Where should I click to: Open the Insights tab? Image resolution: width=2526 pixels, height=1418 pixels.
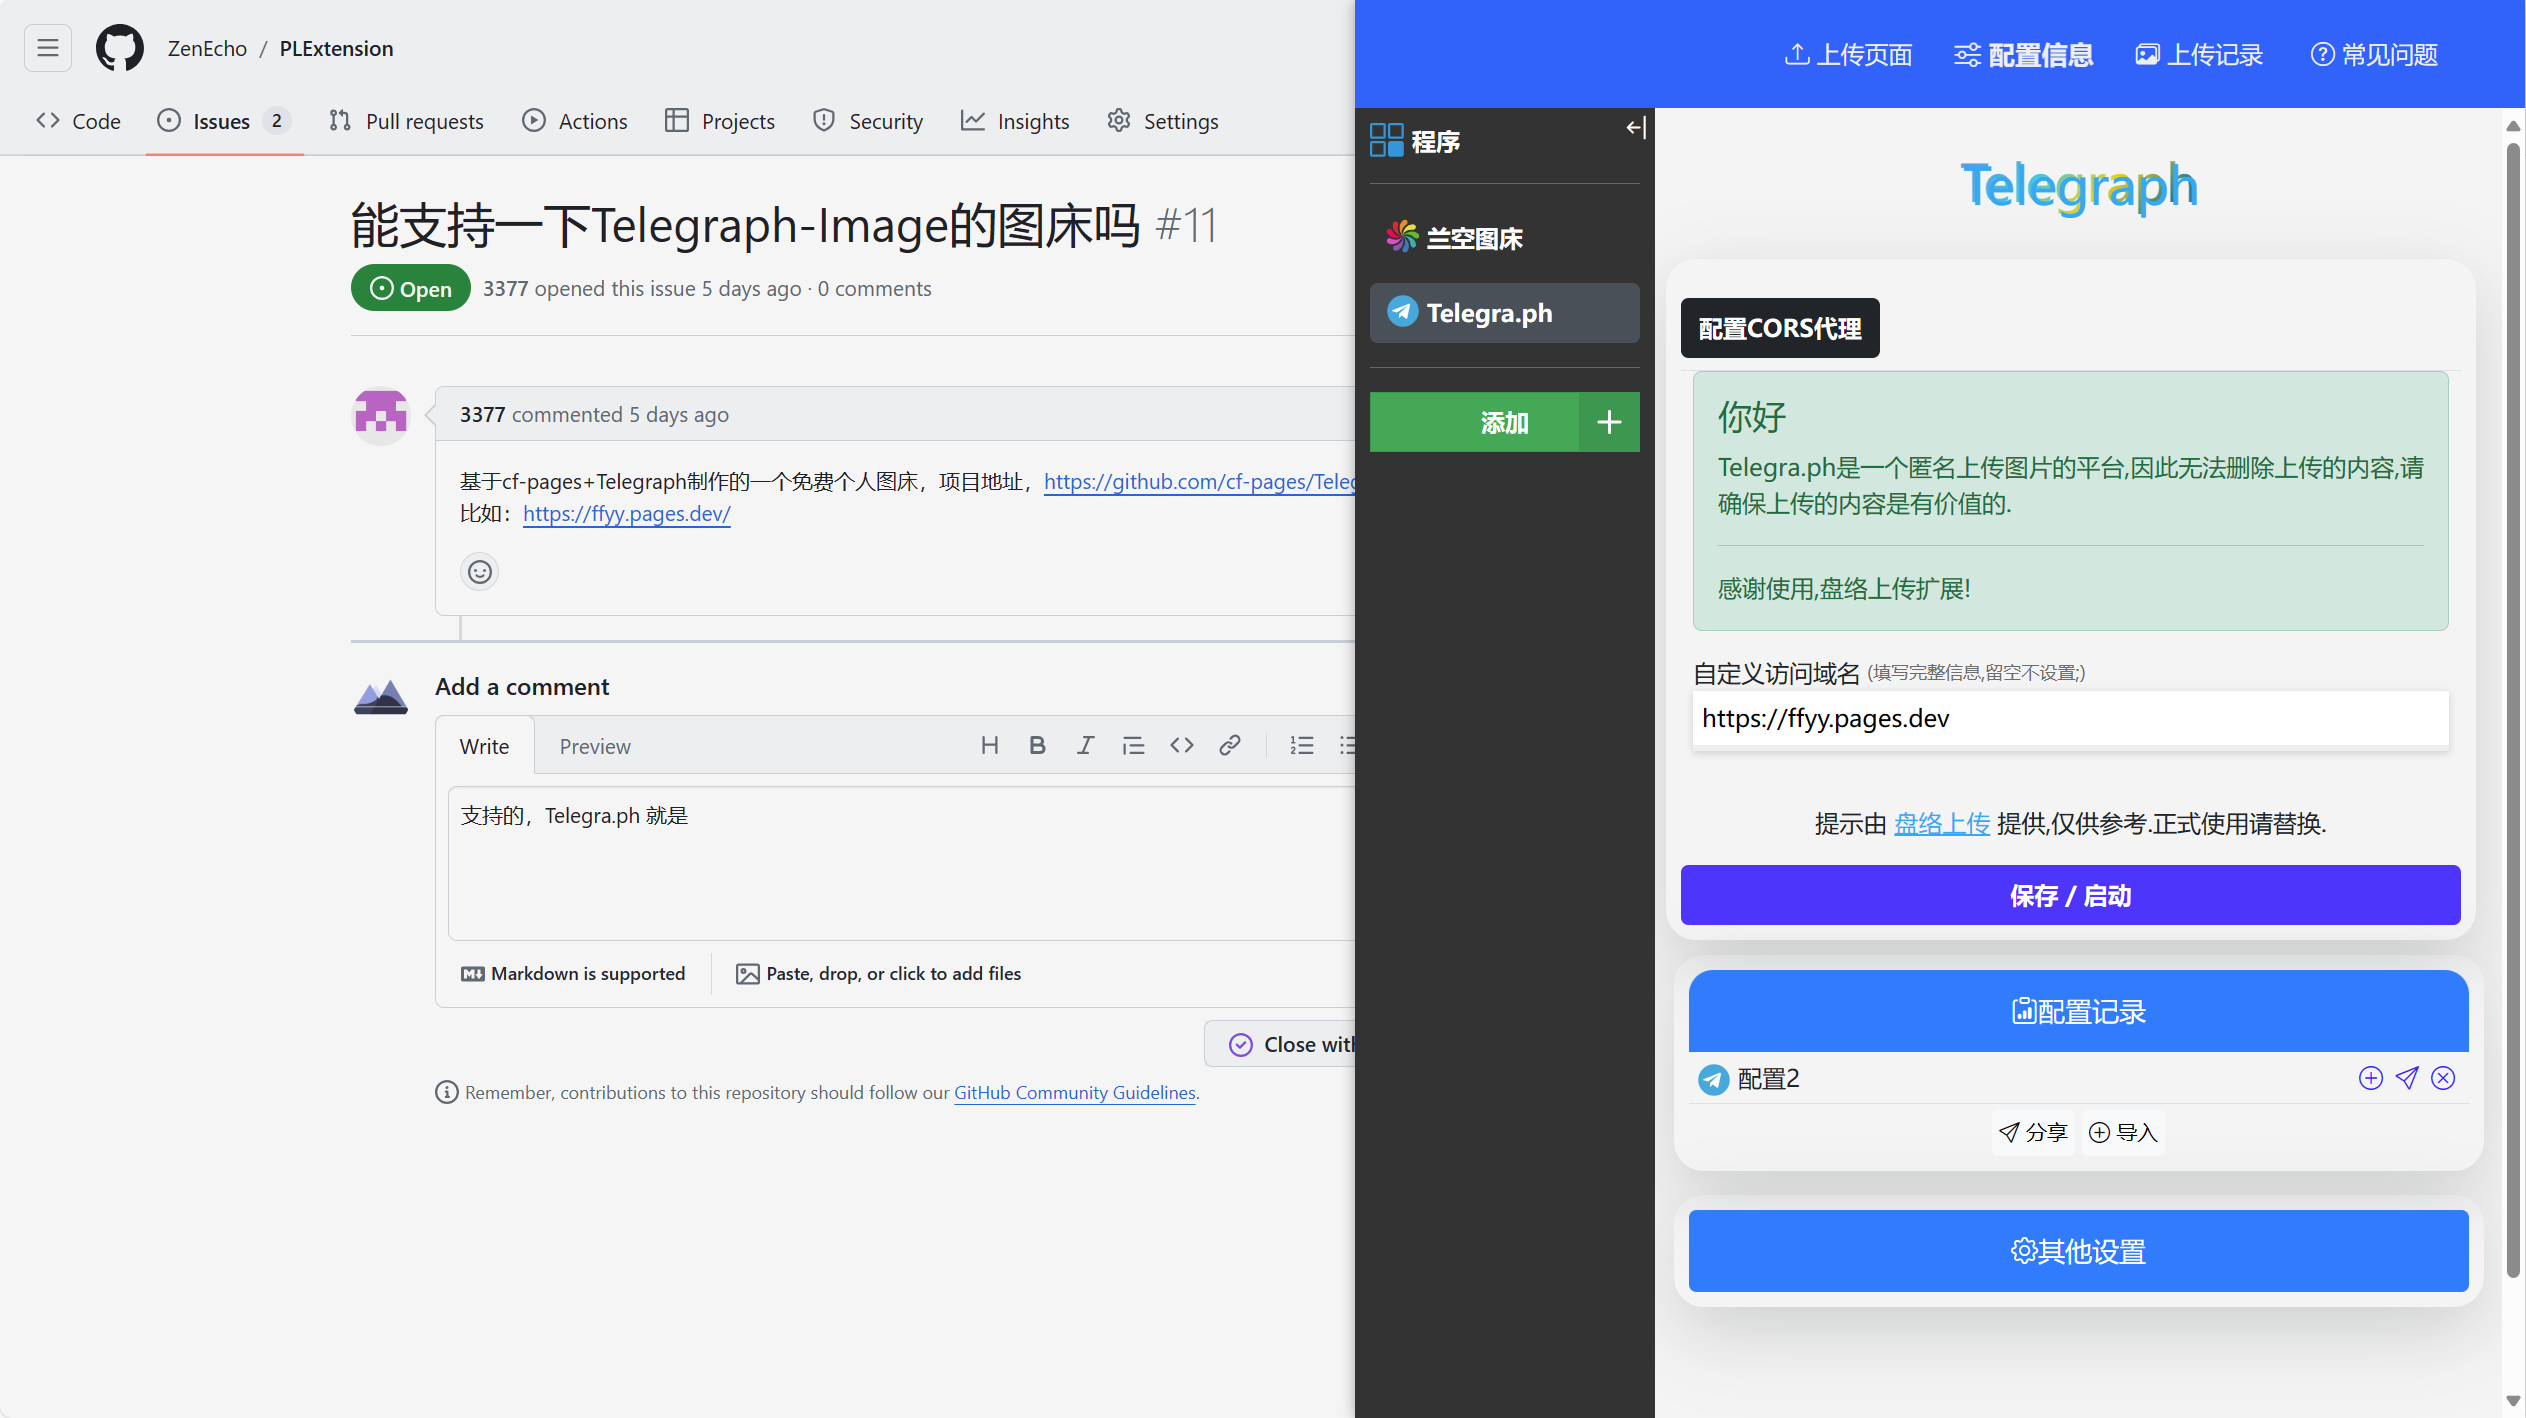tap(1015, 121)
